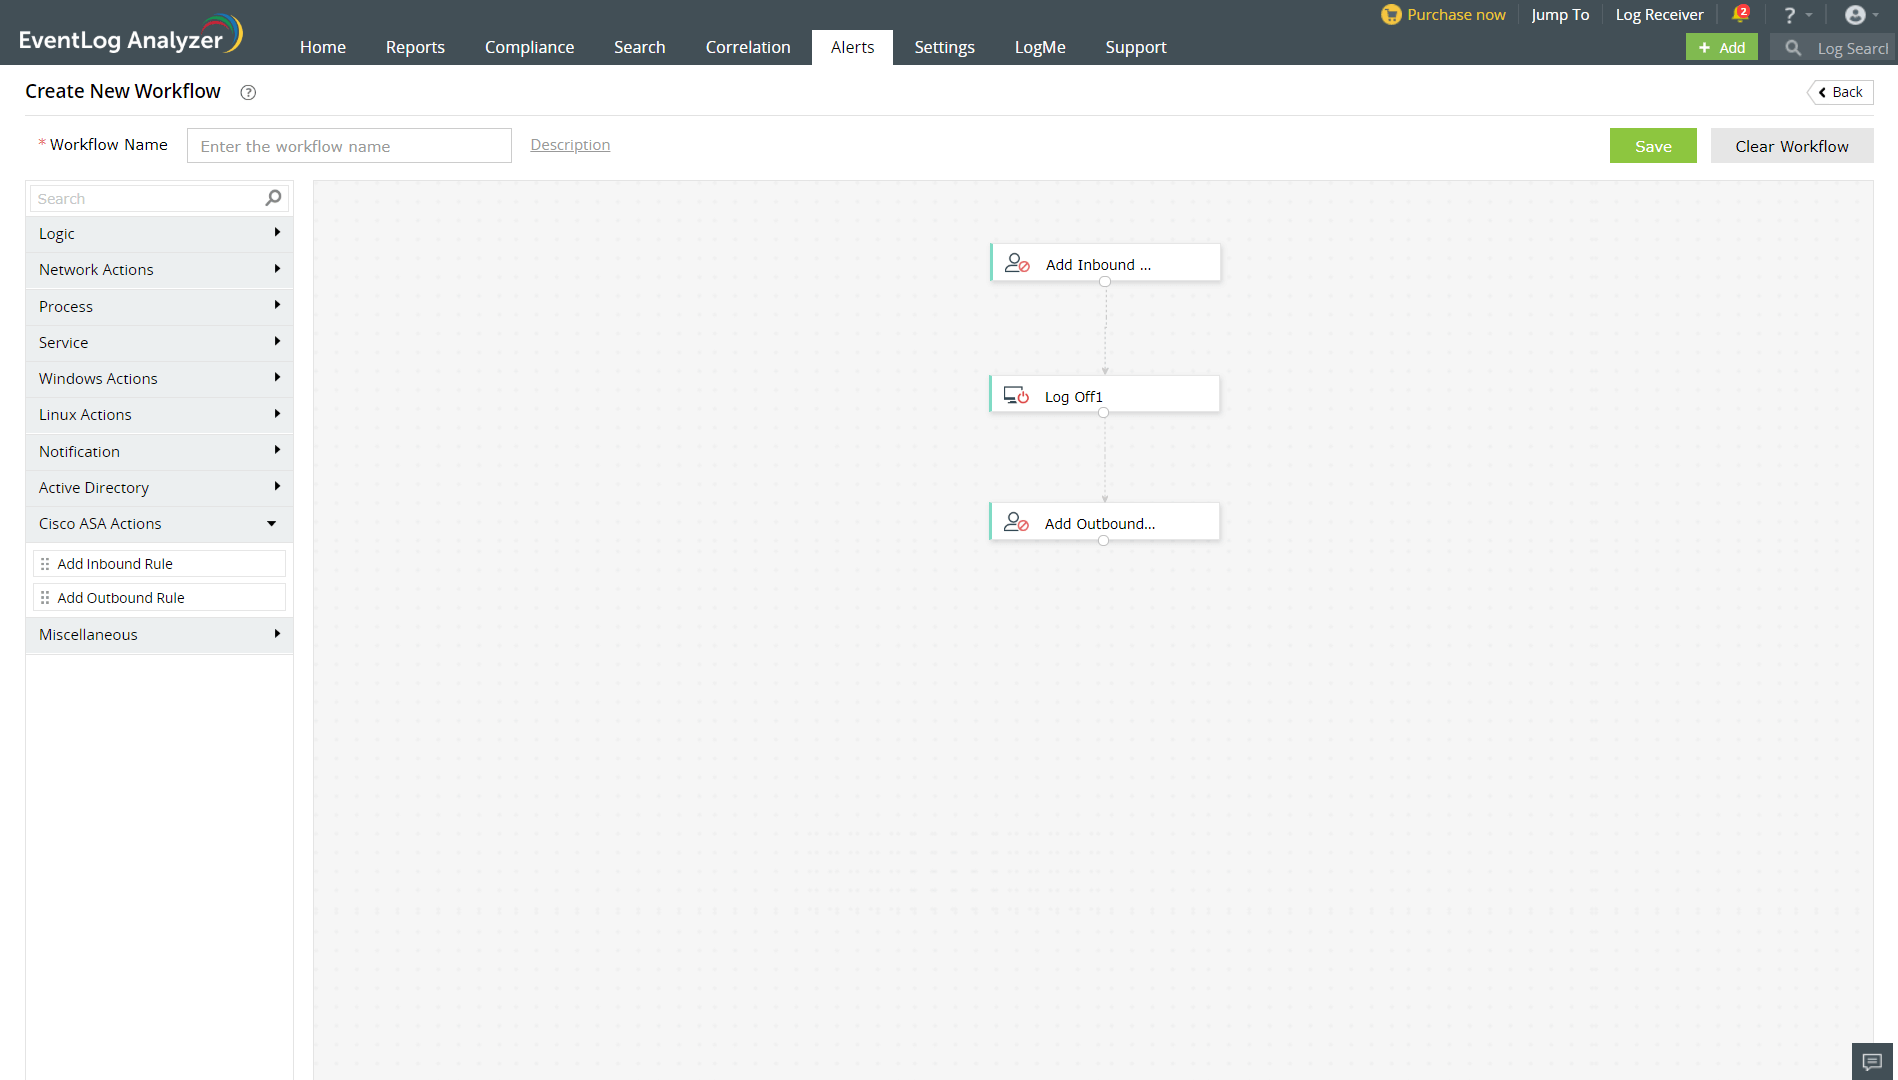
Task: Select the Add Outbound Rule action
Action: click(x=159, y=598)
